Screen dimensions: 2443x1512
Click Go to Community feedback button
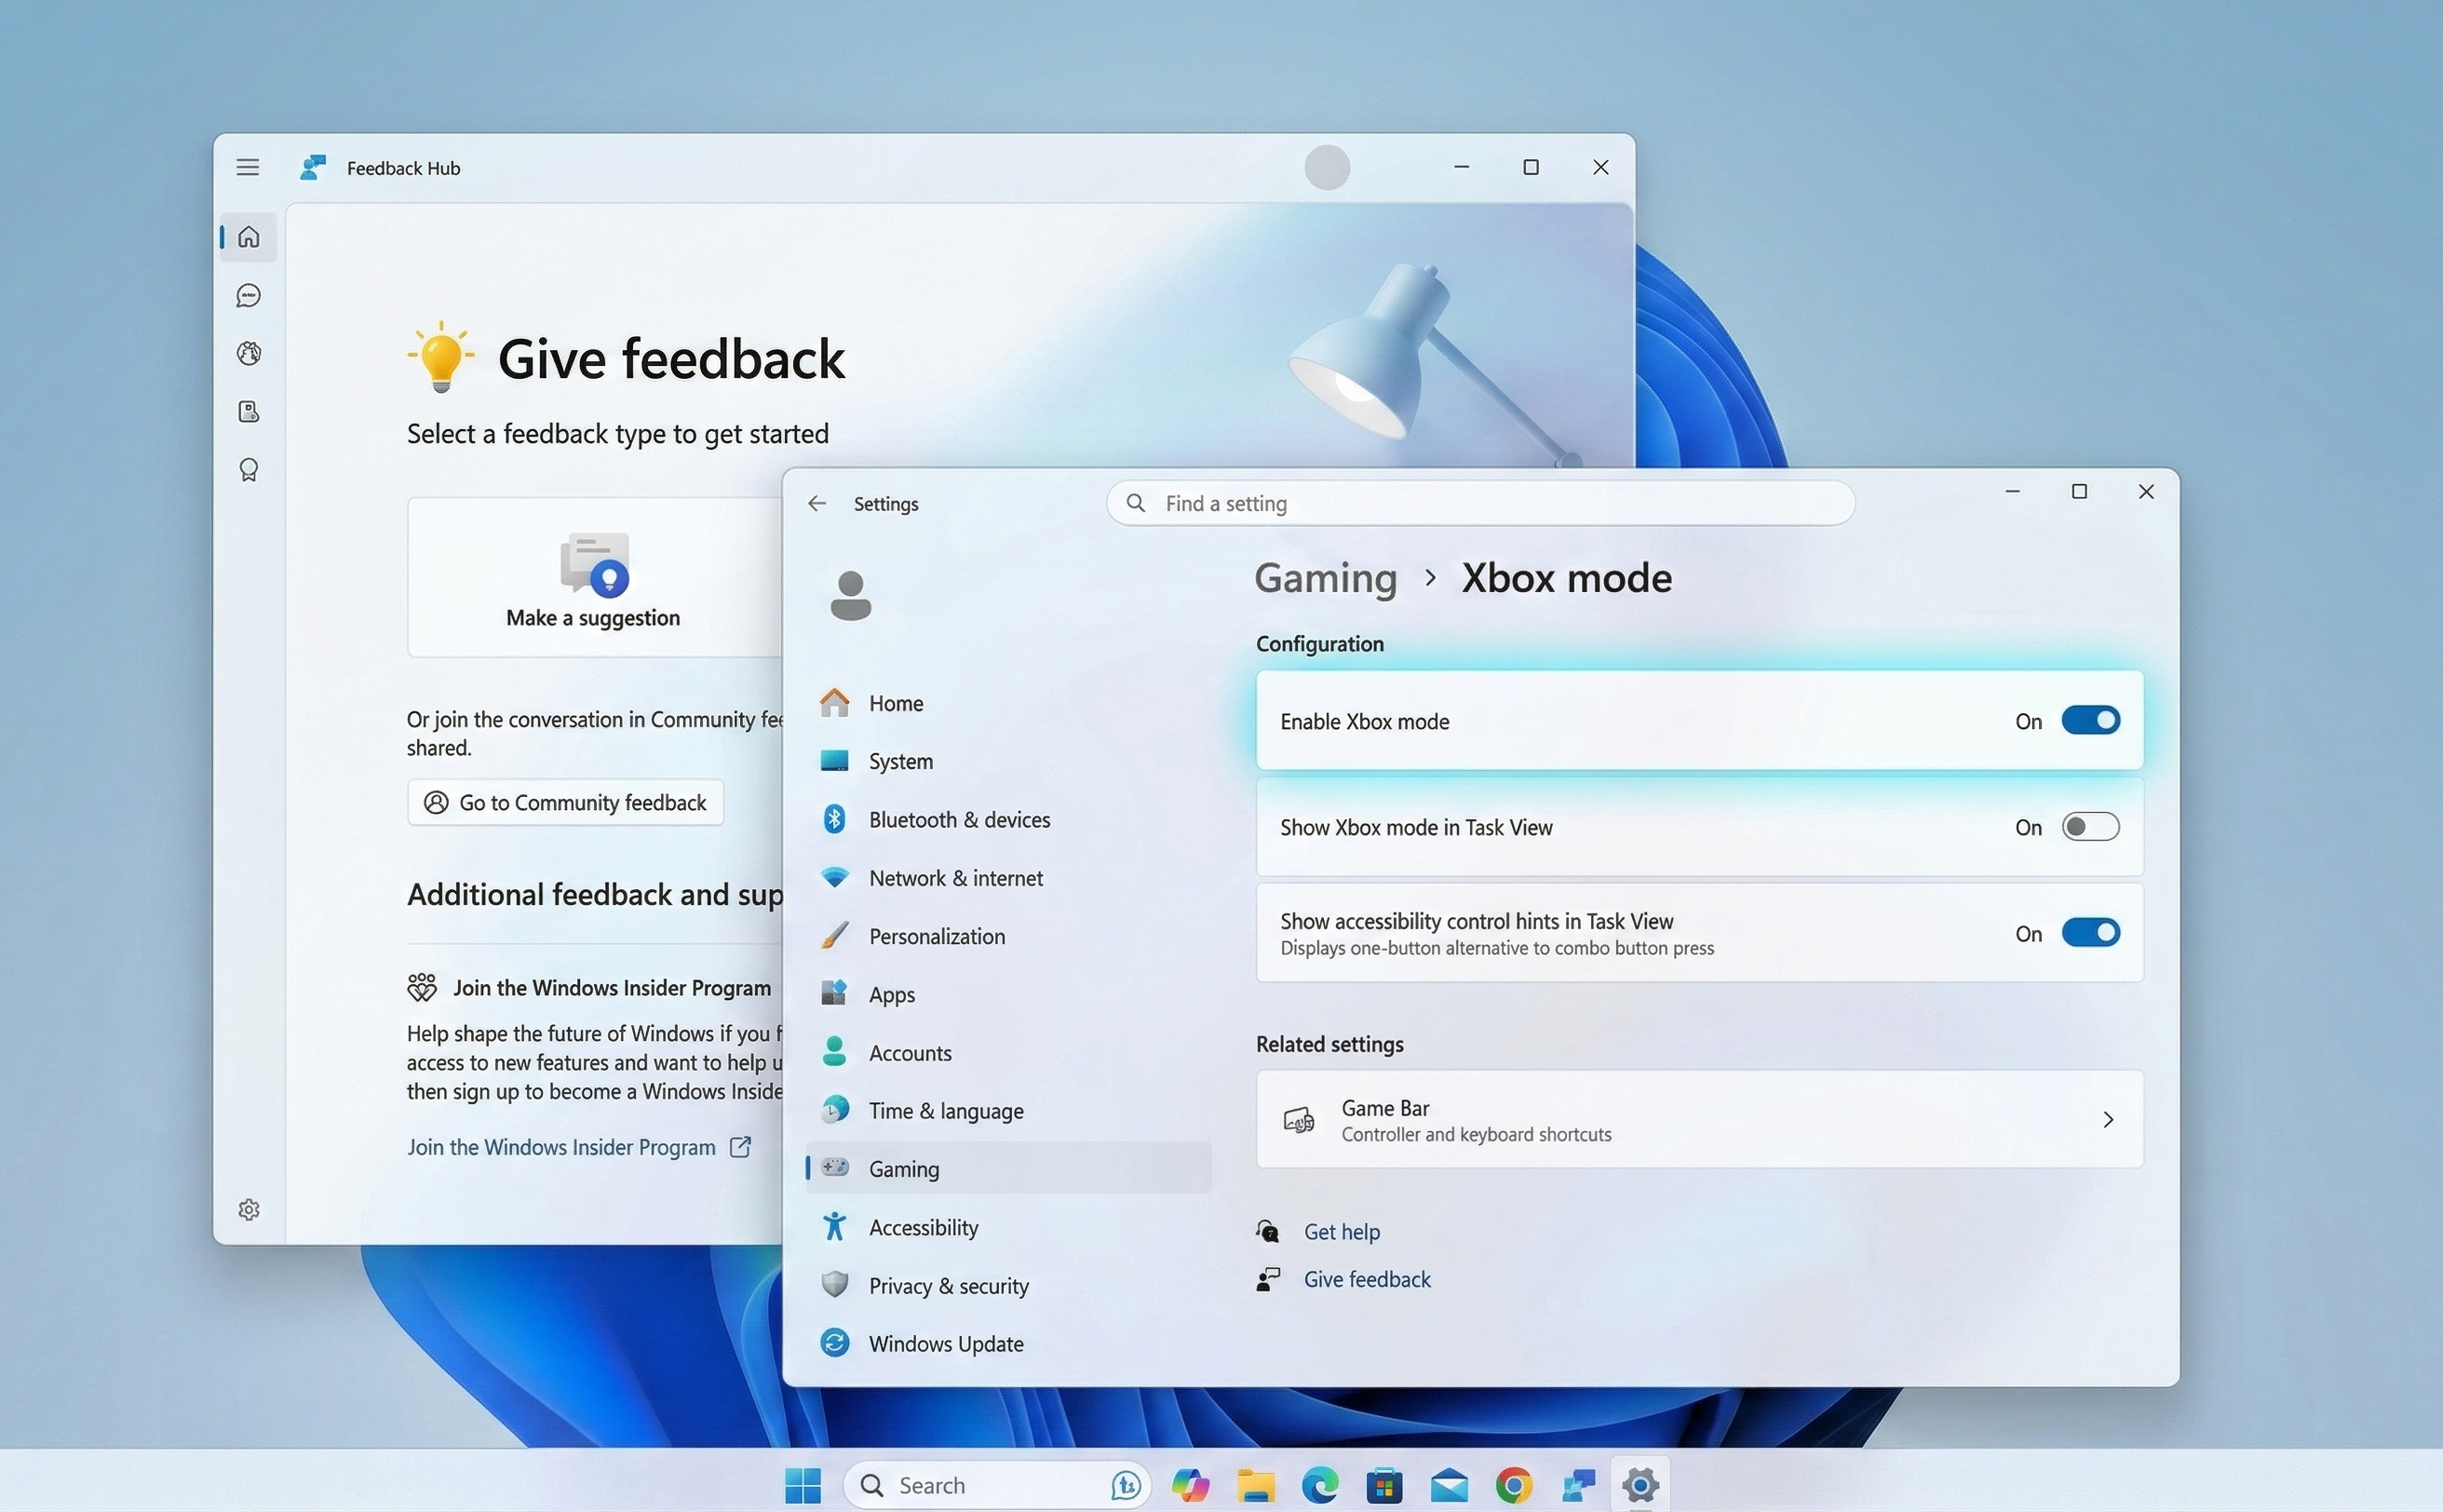(565, 802)
